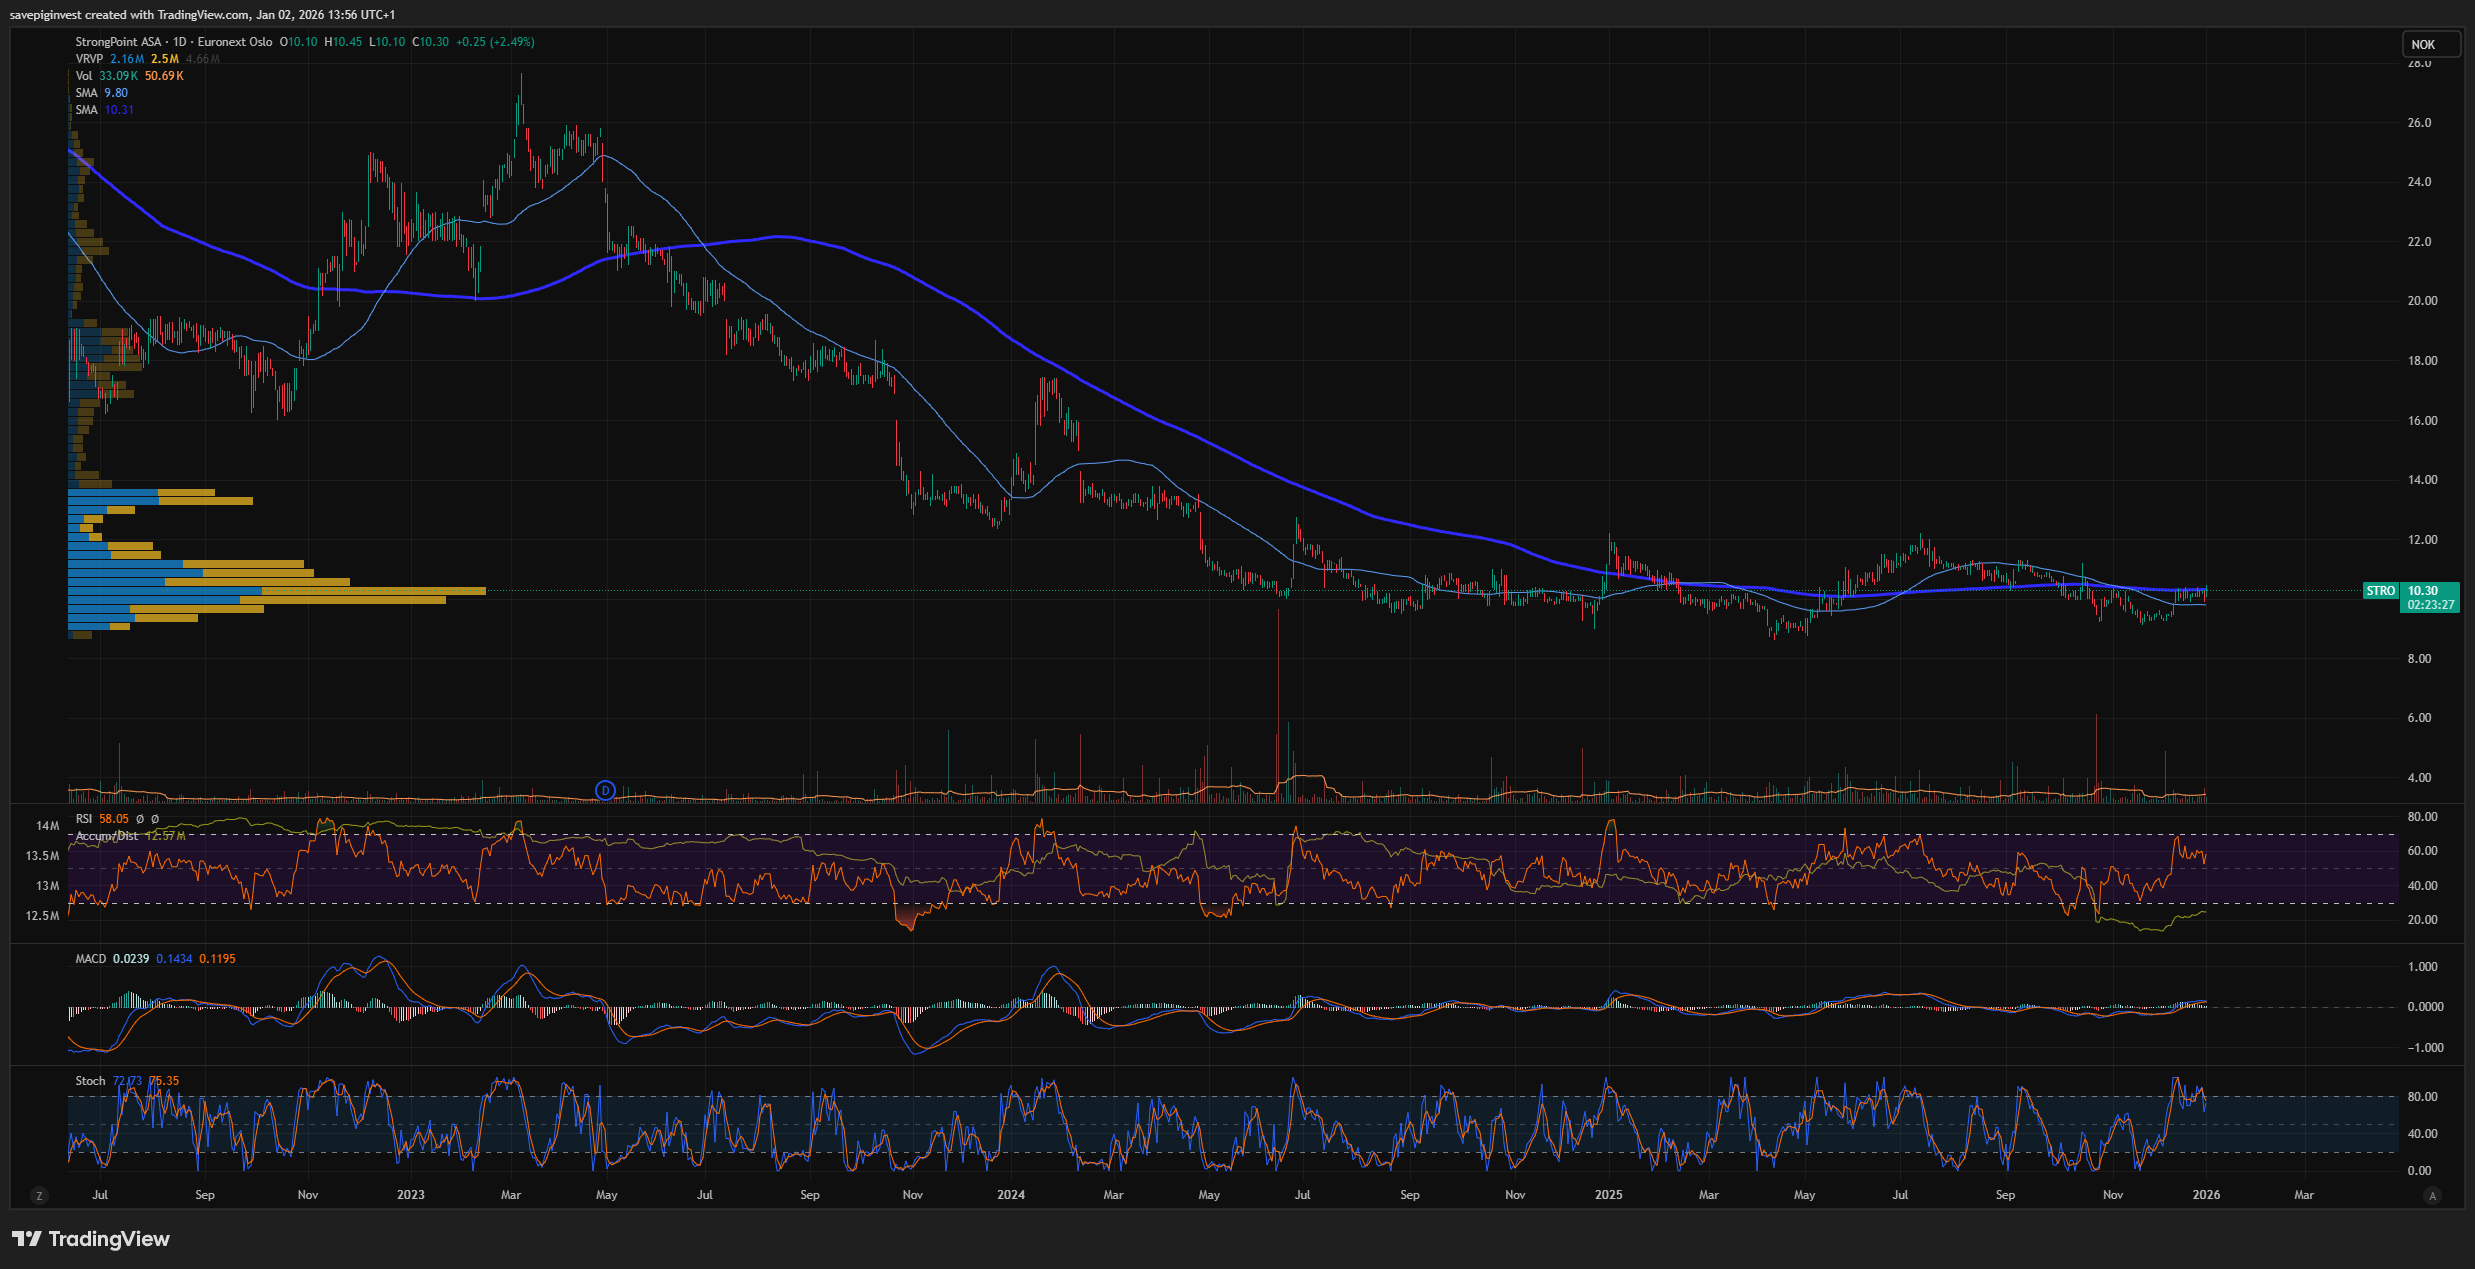Click the VRVP indicator legend
This screenshot has height=1269, width=2475.
click(89, 59)
